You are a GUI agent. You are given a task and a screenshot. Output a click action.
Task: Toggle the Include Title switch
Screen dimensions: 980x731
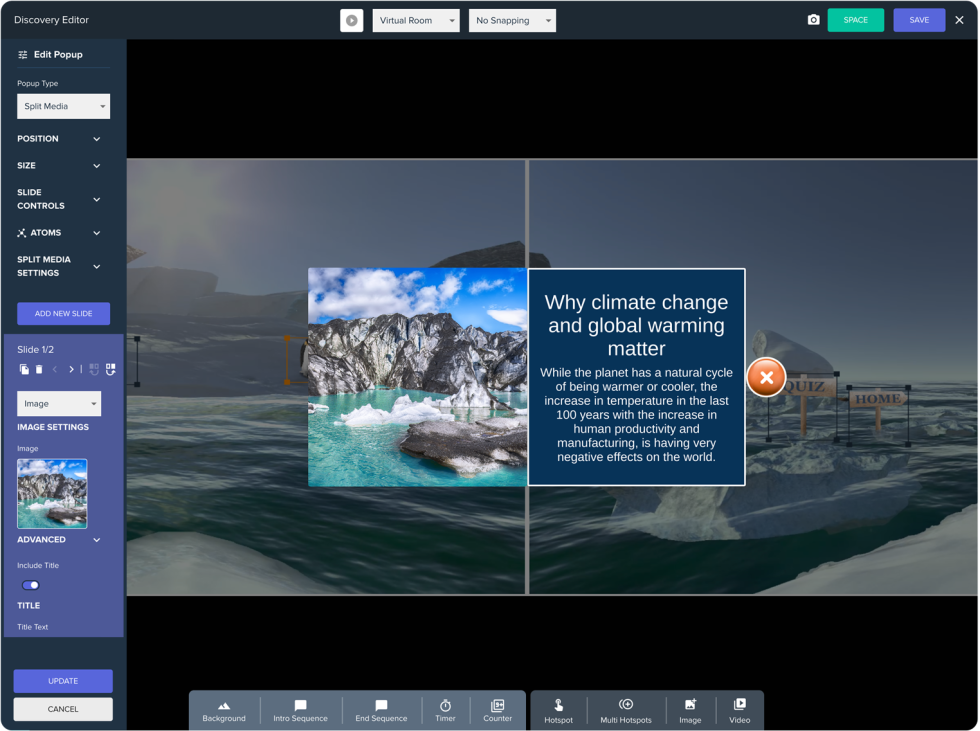pos(31,585)
